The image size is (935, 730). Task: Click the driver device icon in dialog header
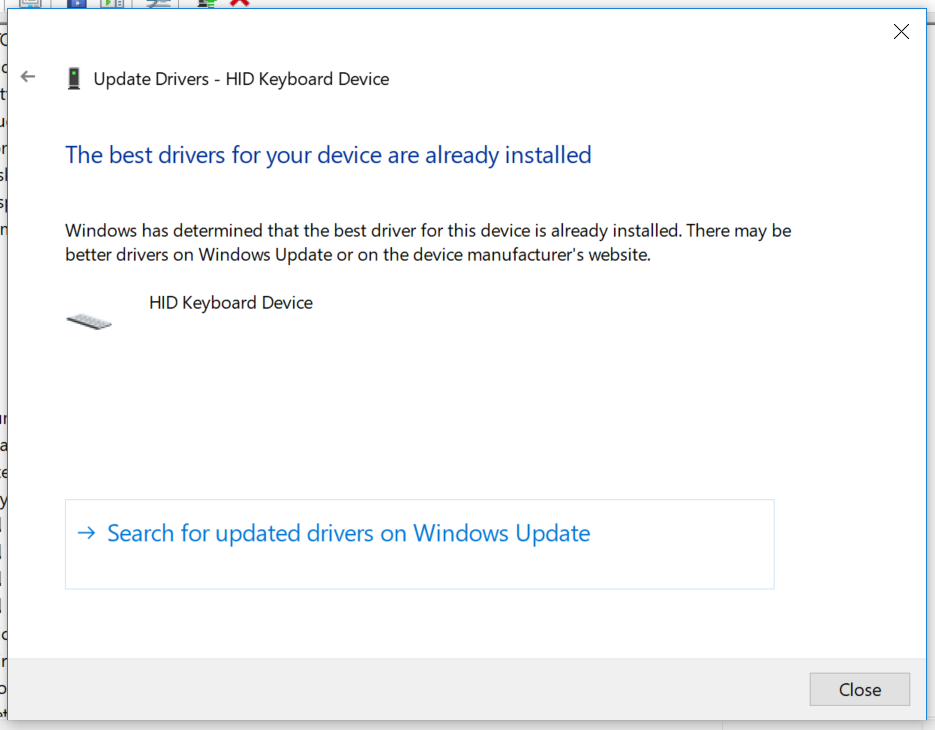72,78
